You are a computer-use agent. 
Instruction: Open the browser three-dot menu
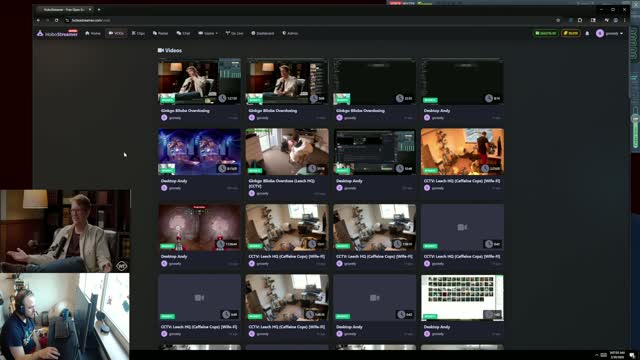(x=624, y=20)
